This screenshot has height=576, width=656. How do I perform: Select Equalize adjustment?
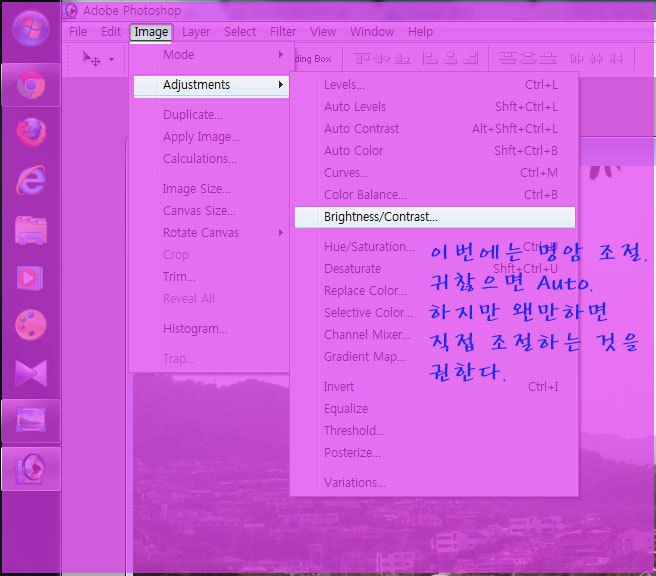pyautogui.click(x=346, y=409)
